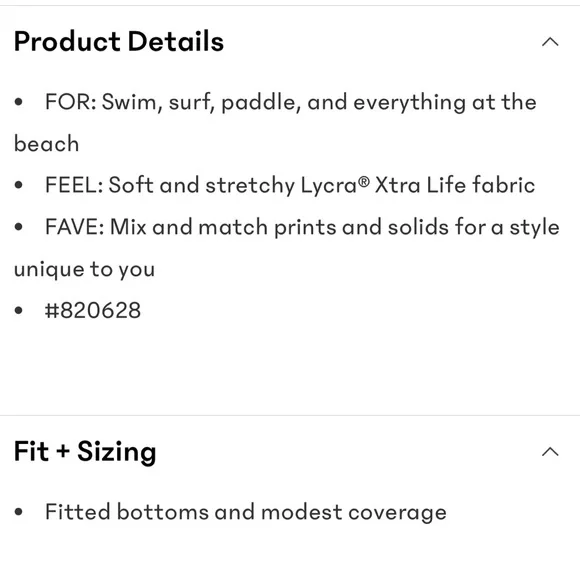Click the word beach
580x580 pixels.
(47, 144)
